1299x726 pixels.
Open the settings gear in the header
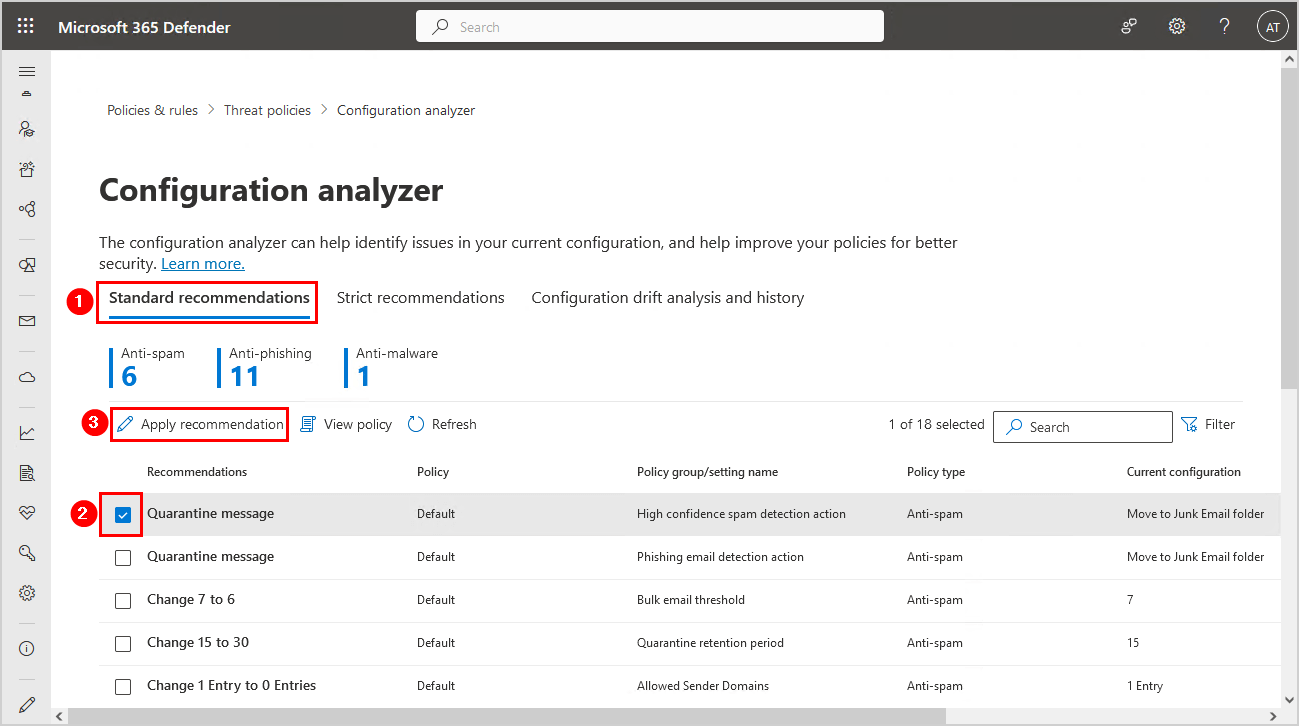(x=1177, y=27)
